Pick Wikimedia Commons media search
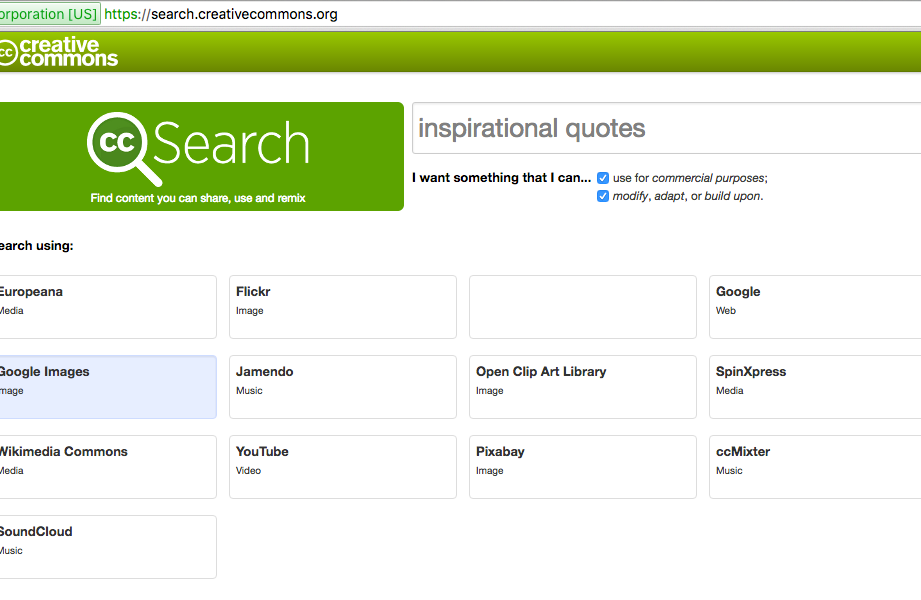This screenshot has height=600, width=921. [108, 467]
